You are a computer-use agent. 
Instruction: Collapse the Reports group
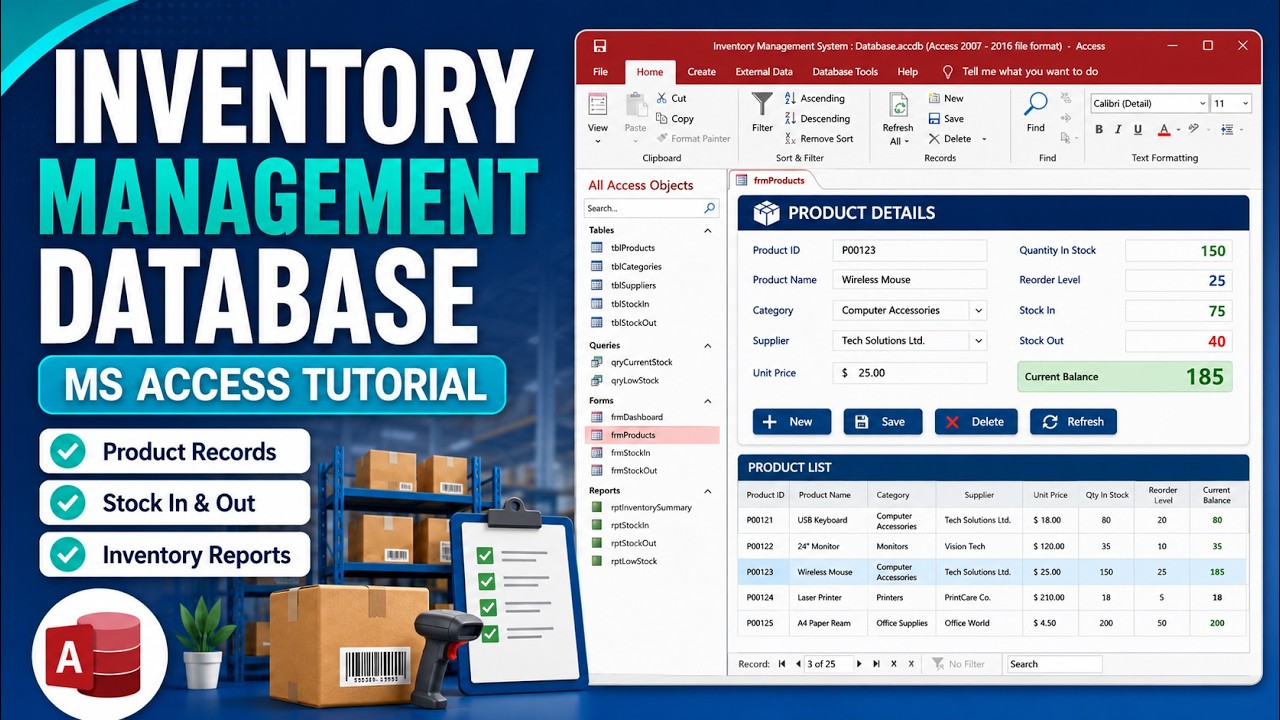click(x=708, y=491)
